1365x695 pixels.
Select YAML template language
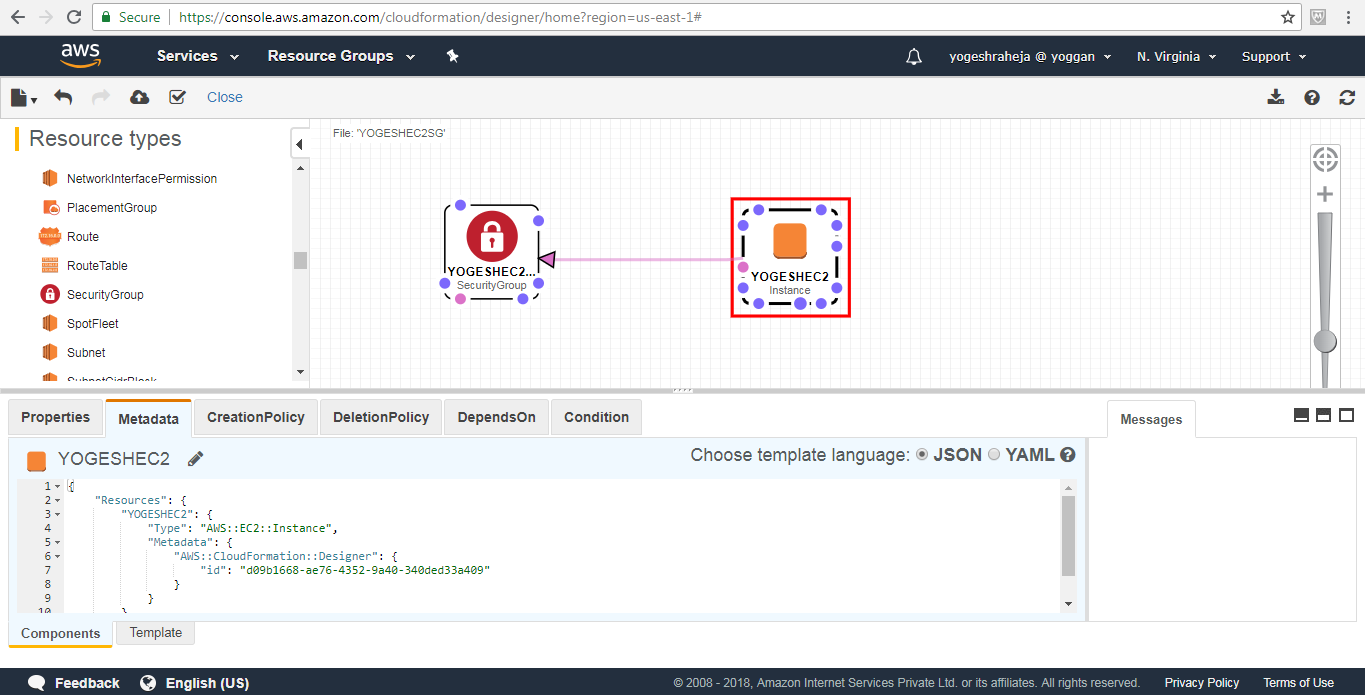[x=994, y=455]
